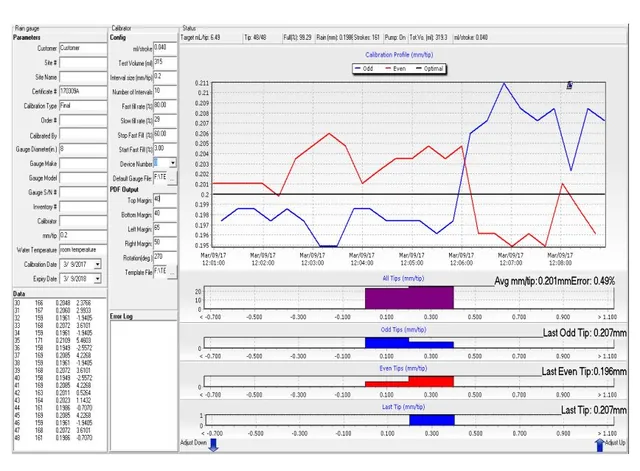Select data row 48 in the Data list
This screenshot has height=471, width=640.
(53, 438)
